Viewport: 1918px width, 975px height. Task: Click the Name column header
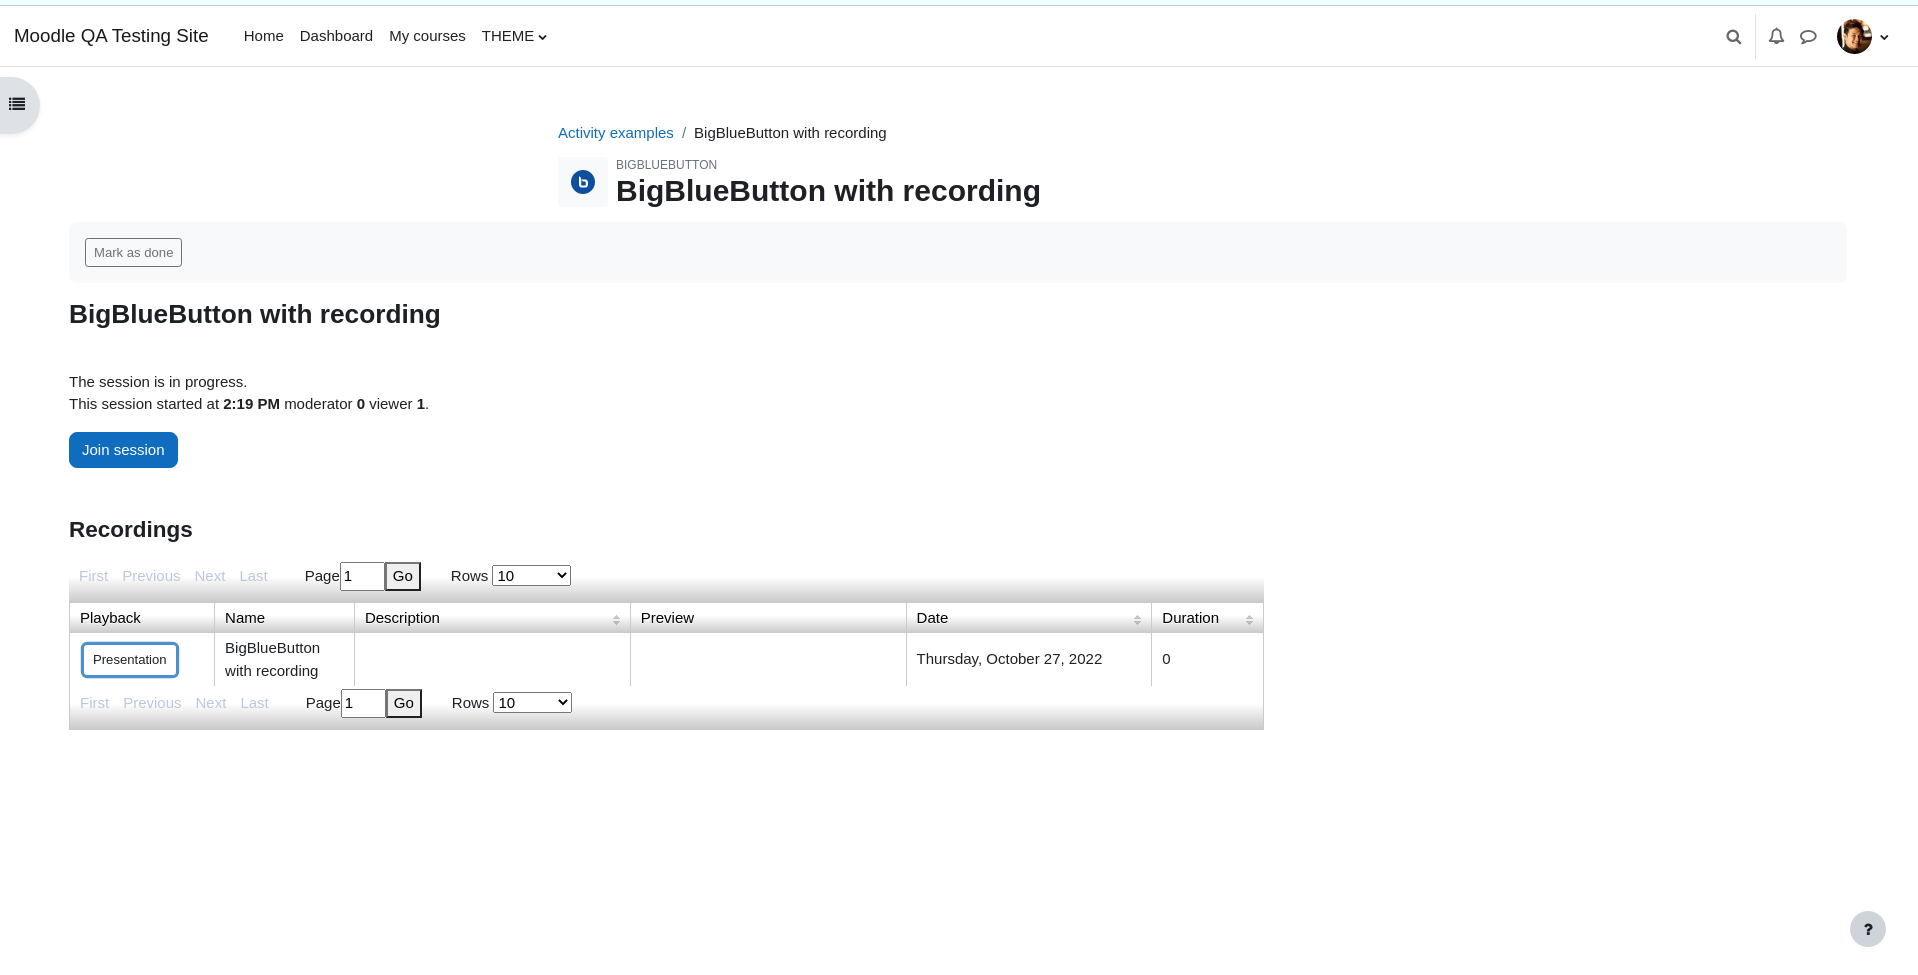pos(285,618)
